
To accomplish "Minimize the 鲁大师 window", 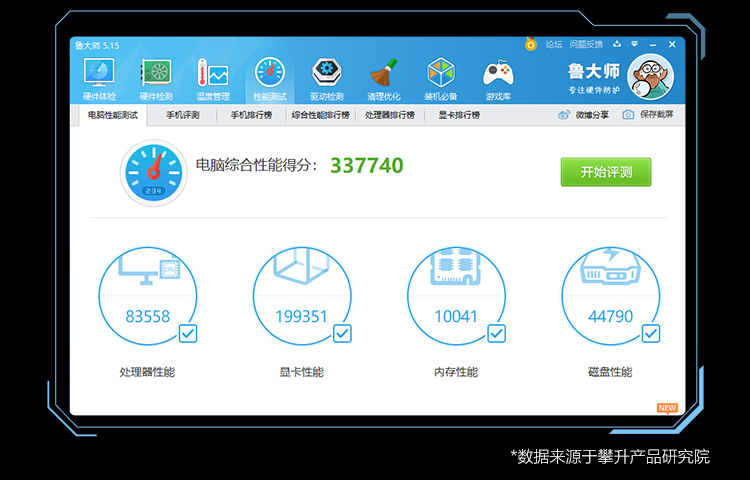I will pyautogui.click(x=653, y=44).
